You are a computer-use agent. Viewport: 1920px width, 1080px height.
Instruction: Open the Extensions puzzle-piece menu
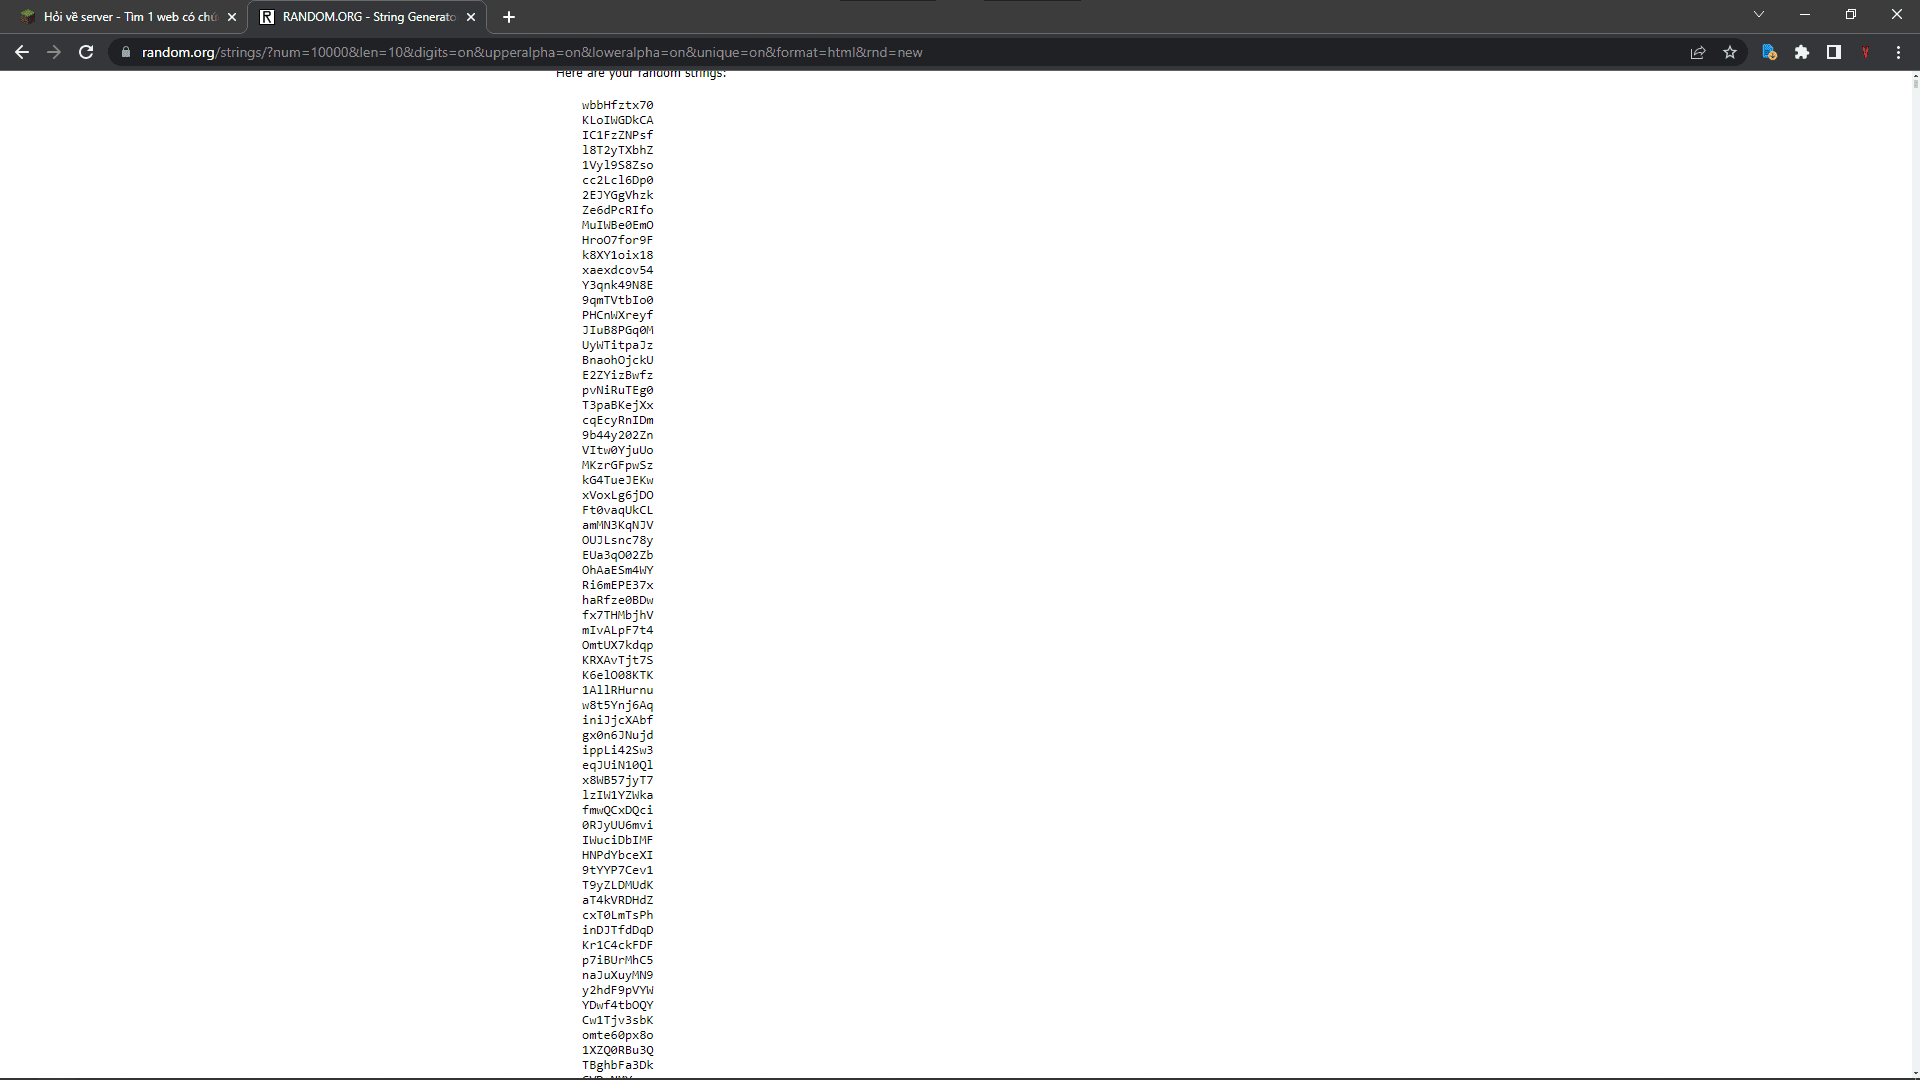[x=1802, y=52]
